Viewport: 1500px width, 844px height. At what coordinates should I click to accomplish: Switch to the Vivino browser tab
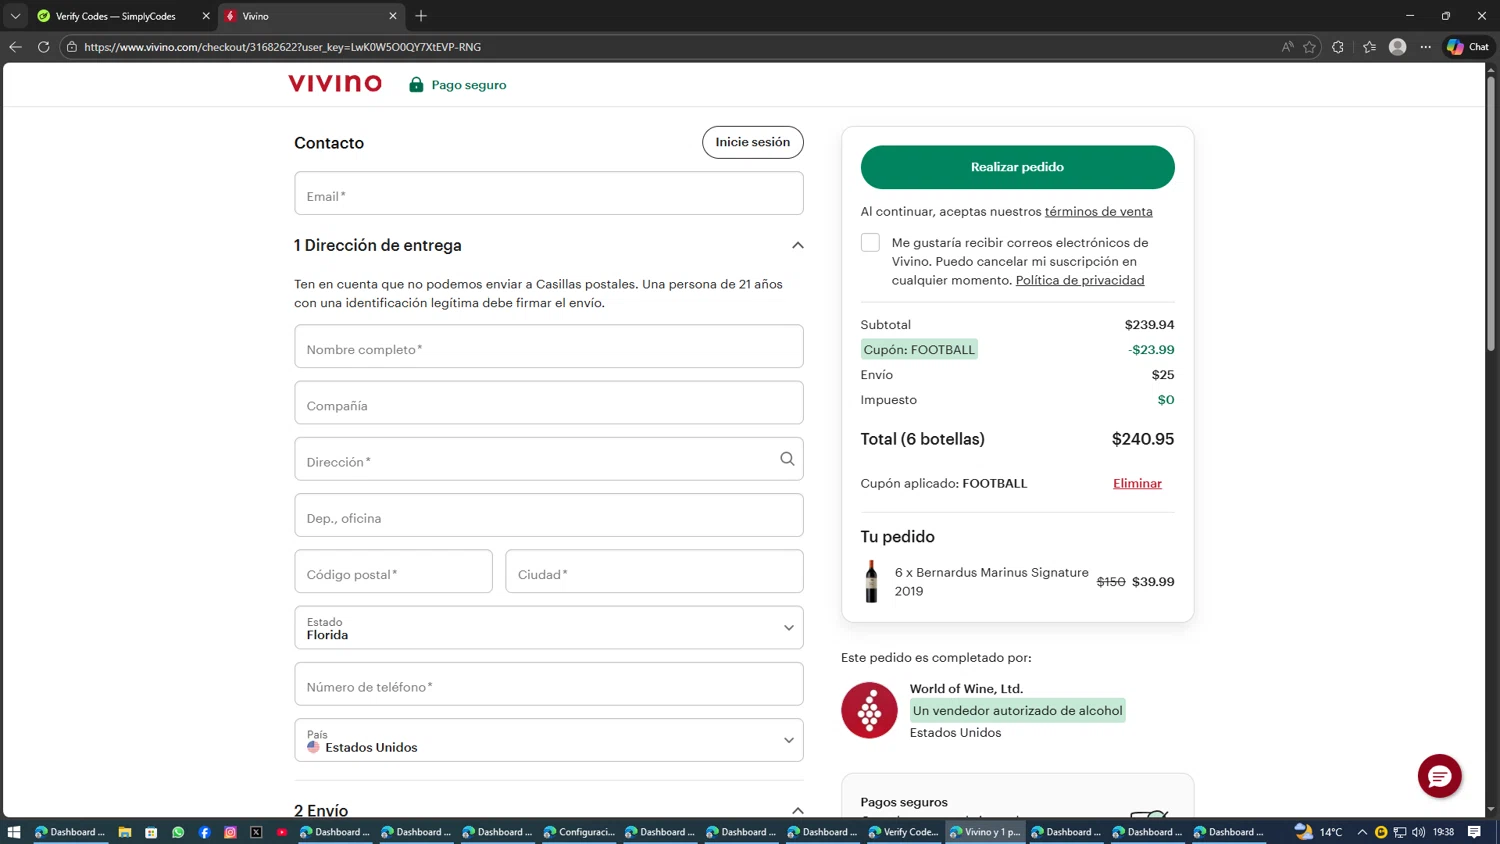tap(310, 16)
